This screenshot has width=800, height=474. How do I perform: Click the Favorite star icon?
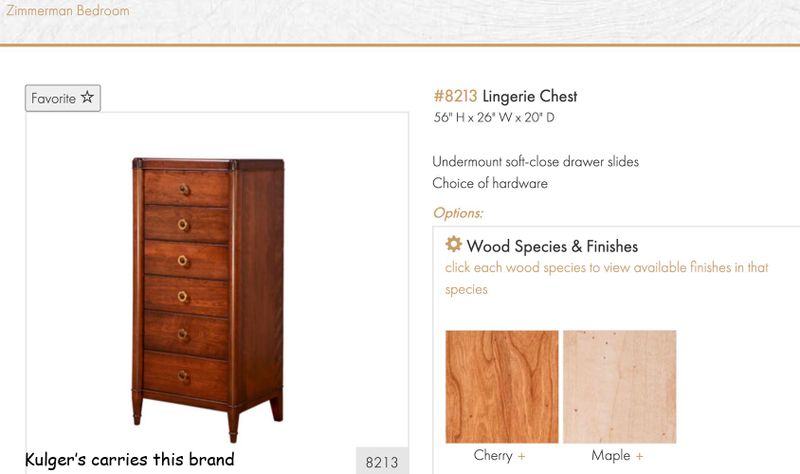point(87,97)
